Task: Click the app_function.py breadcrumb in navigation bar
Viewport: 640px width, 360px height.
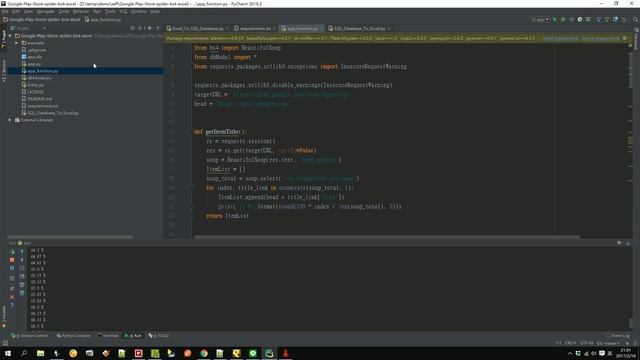Action: (103, 19)
